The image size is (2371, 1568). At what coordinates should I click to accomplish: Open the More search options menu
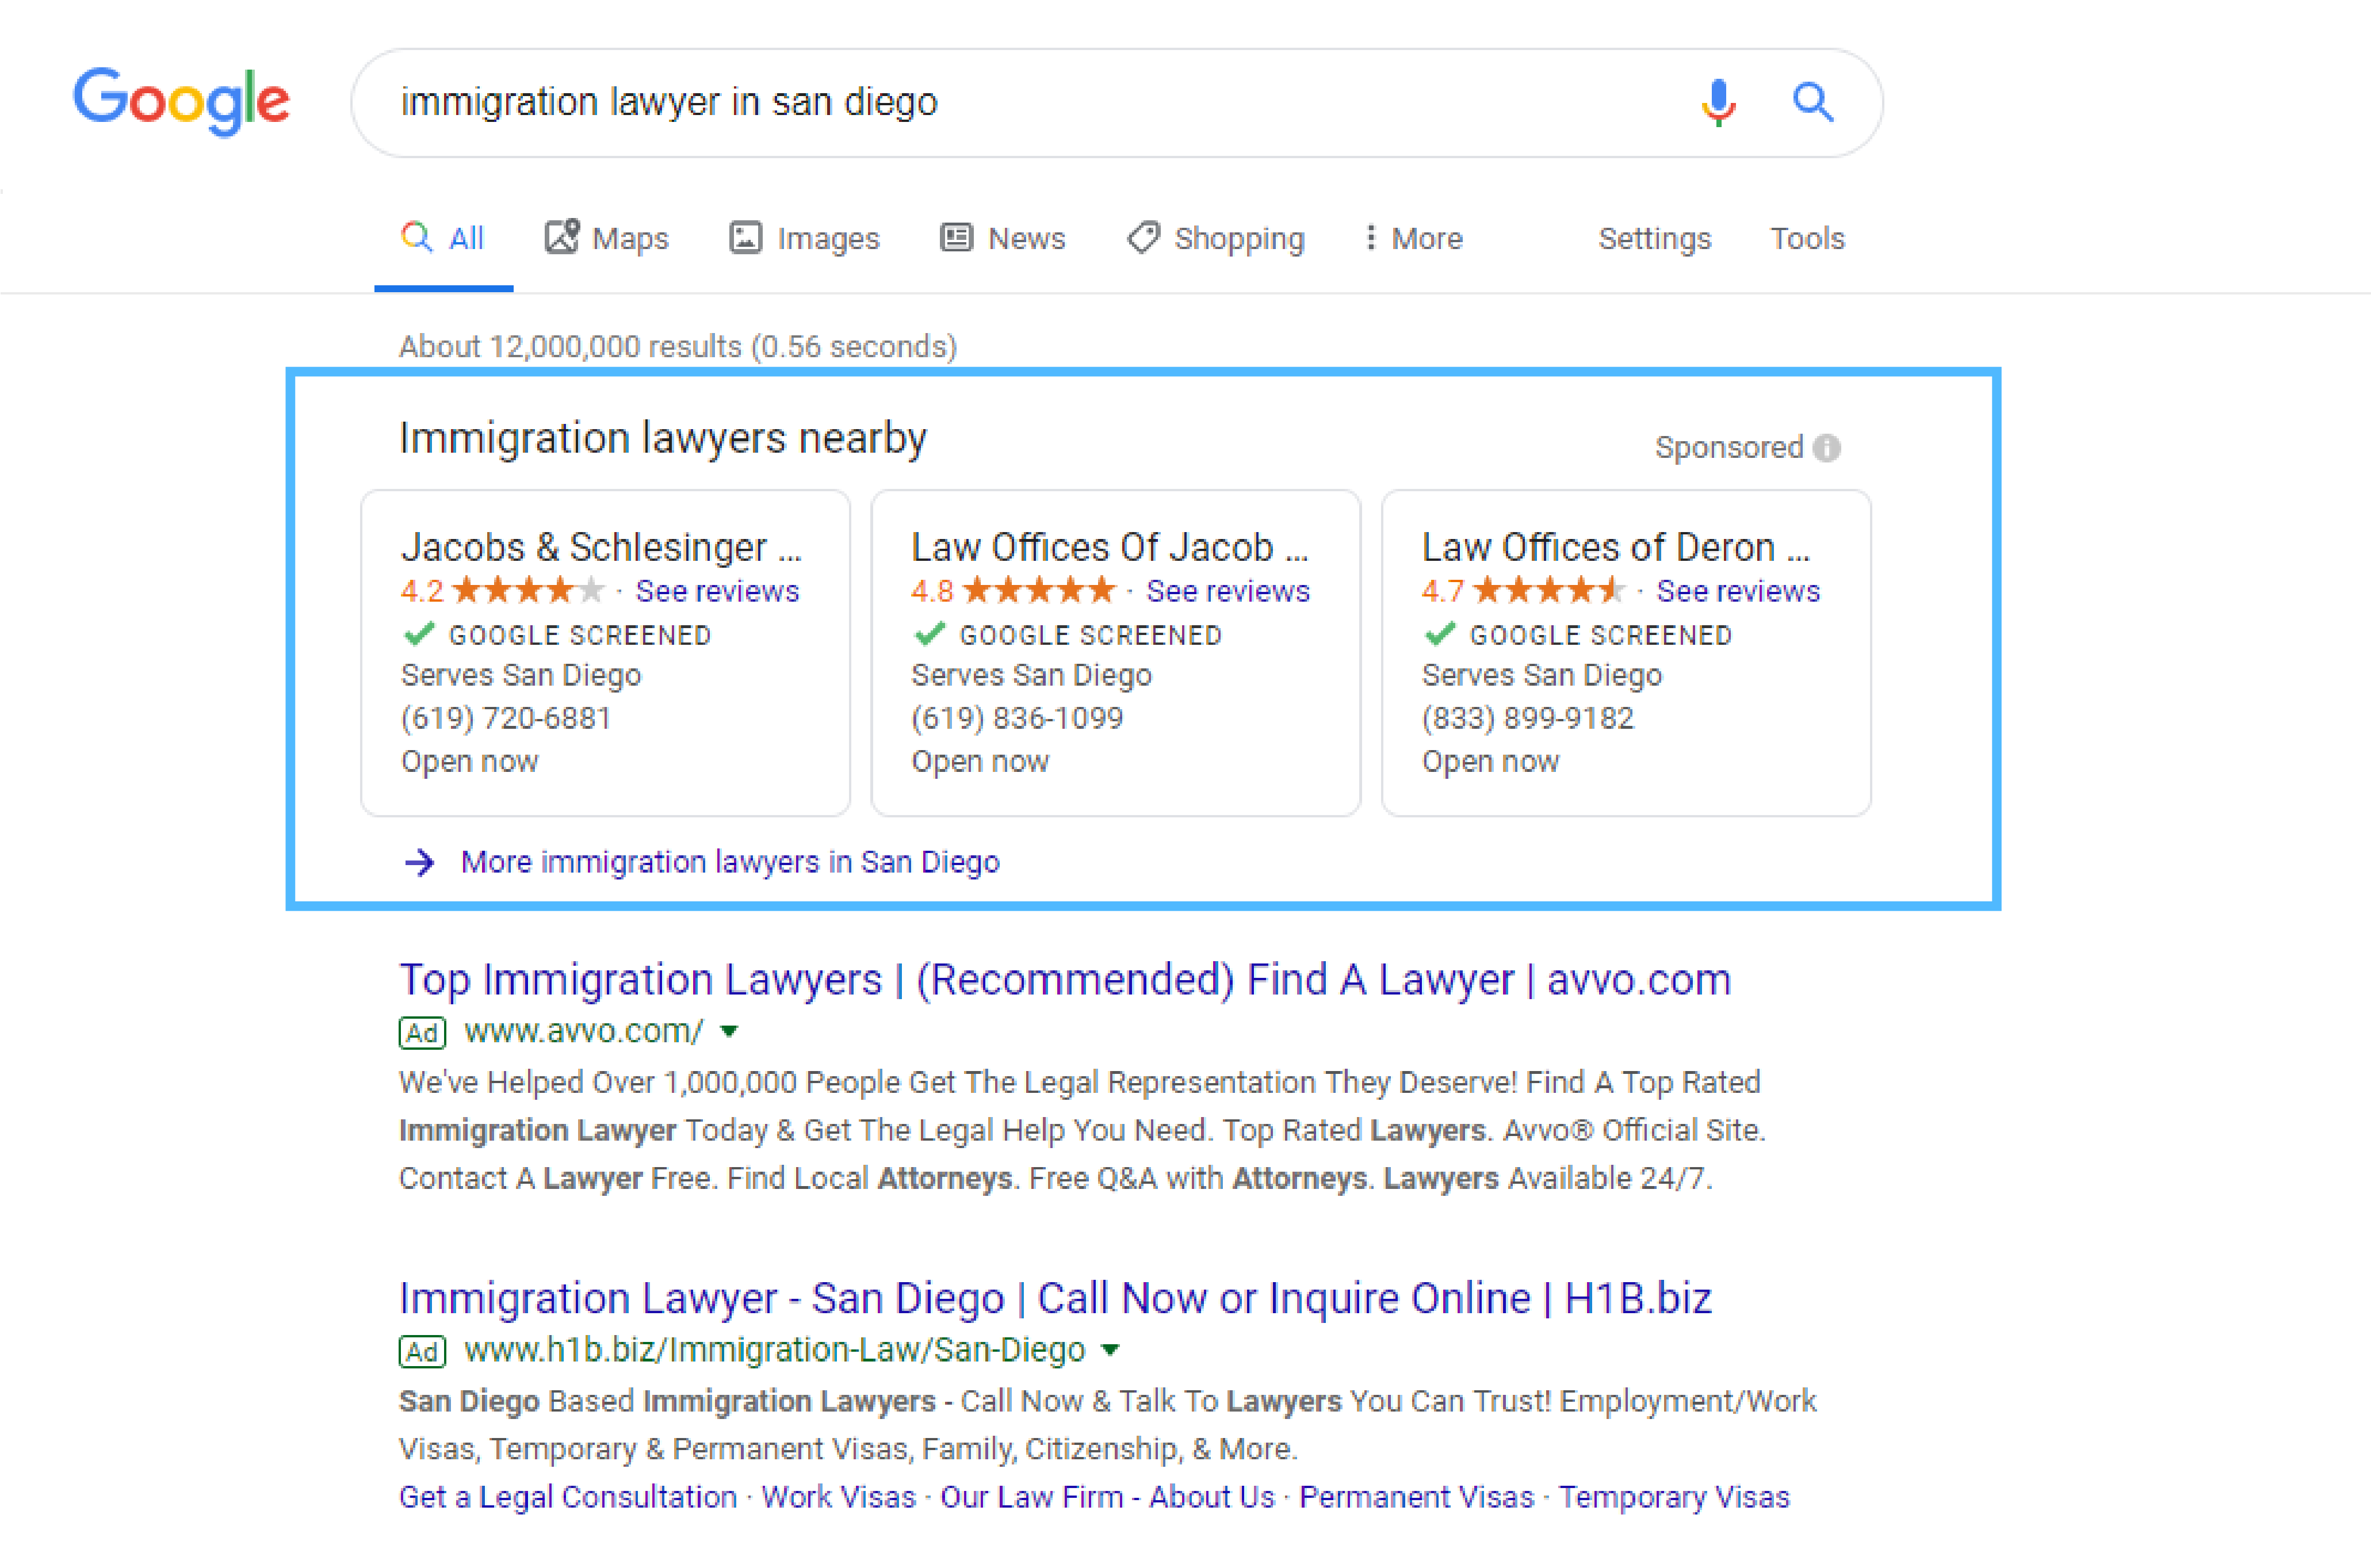pos(1410,237)
